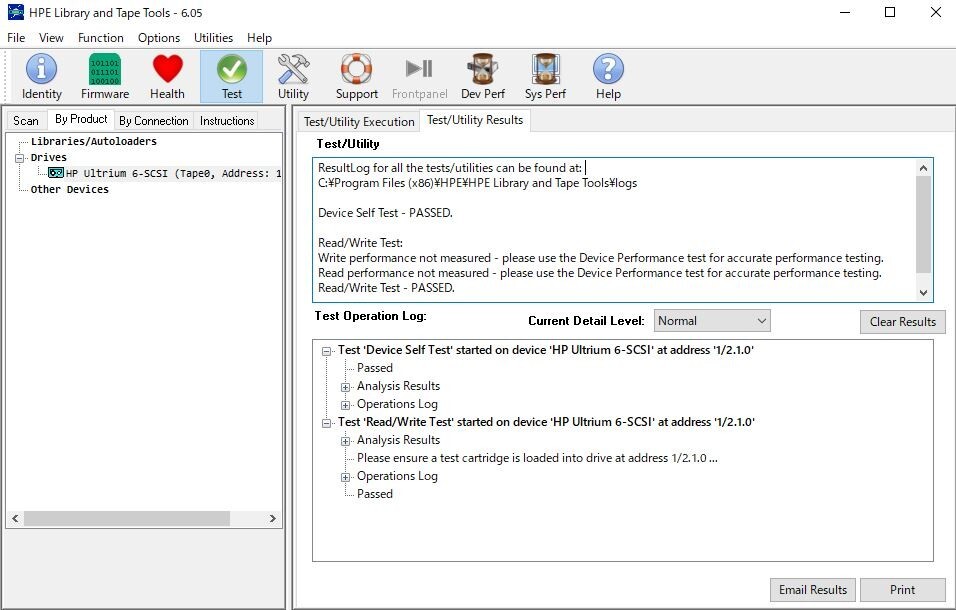This screenshot has width=956, height=610.
Task: Click the device tree horizontal scrollbar thumb
Action: 127,519
